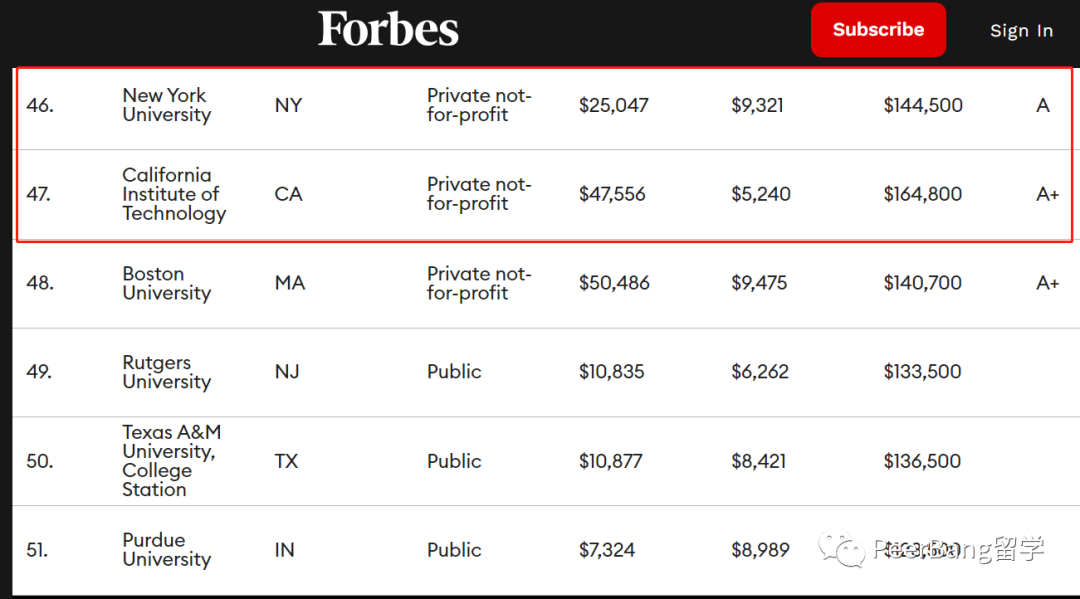Click rank number 46.

pos(40,105)
